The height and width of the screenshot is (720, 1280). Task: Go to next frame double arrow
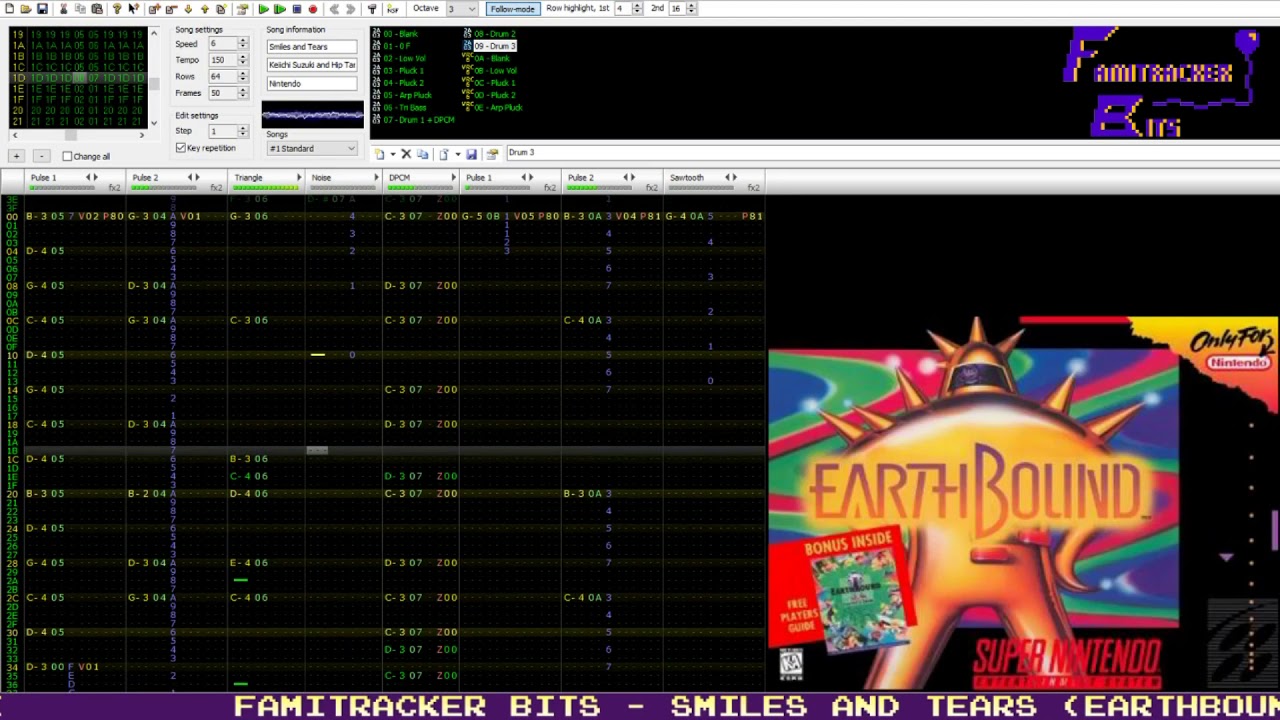(351, 9)
